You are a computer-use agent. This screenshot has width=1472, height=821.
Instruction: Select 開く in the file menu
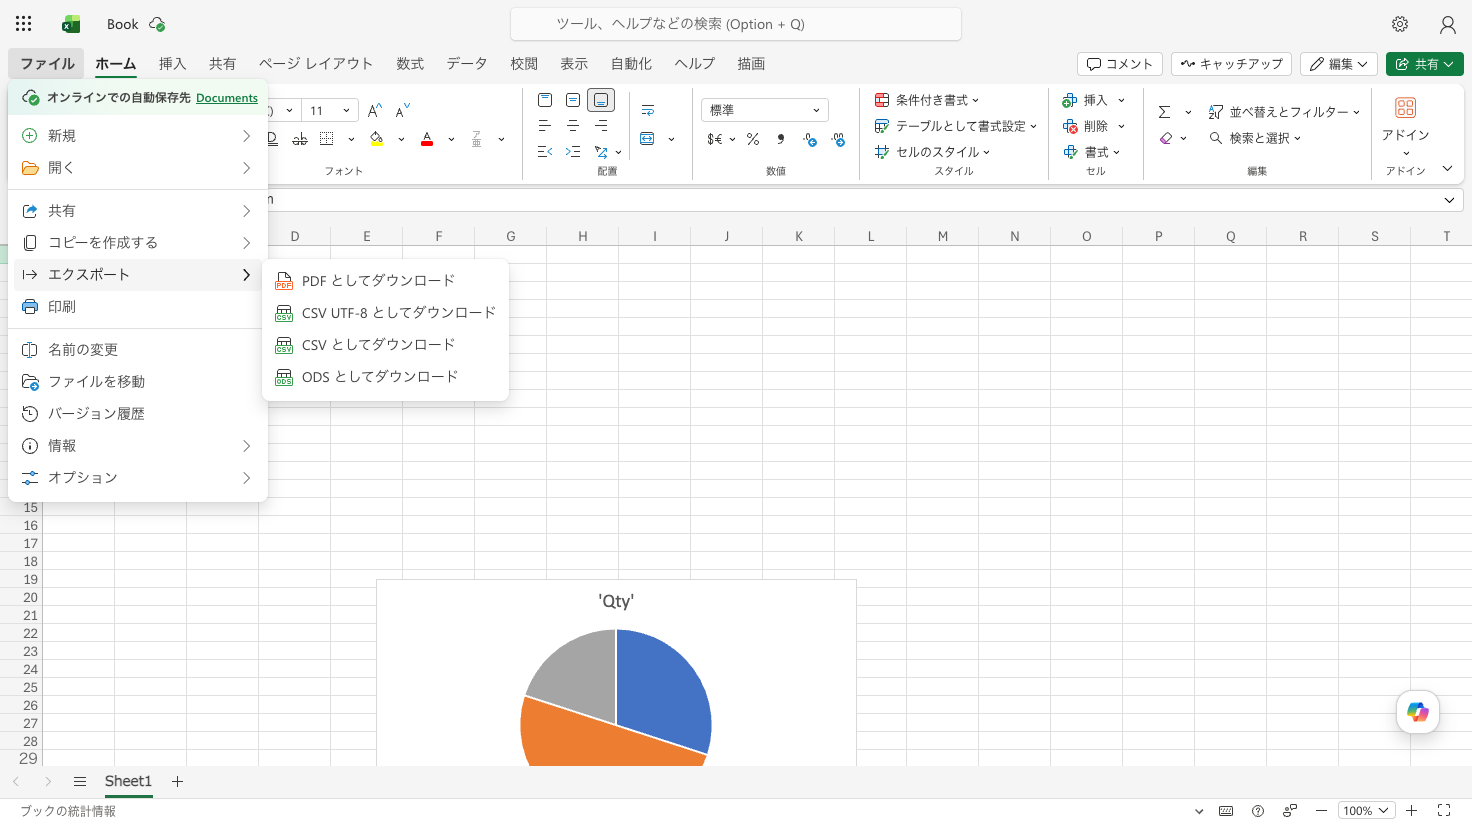pyautogui.click(x=138, y=168)
